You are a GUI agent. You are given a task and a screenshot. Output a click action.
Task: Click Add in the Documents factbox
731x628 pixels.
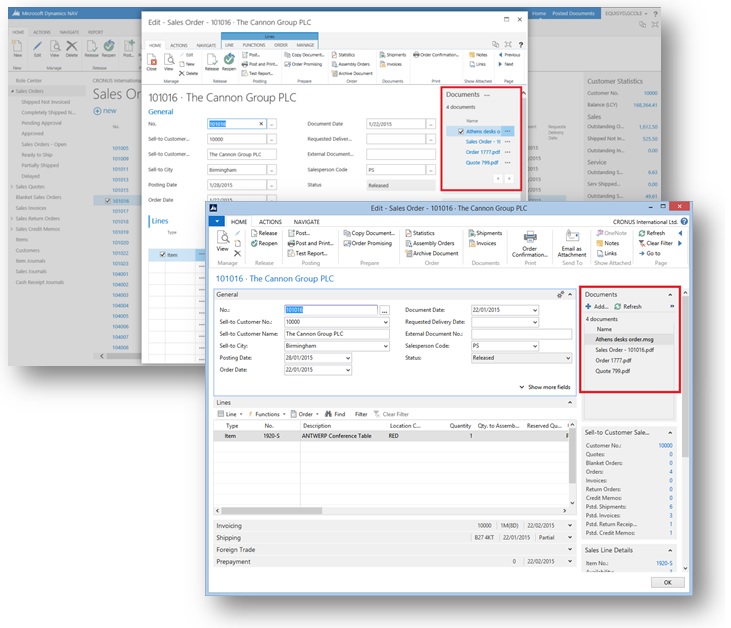(x=598, y=306)
